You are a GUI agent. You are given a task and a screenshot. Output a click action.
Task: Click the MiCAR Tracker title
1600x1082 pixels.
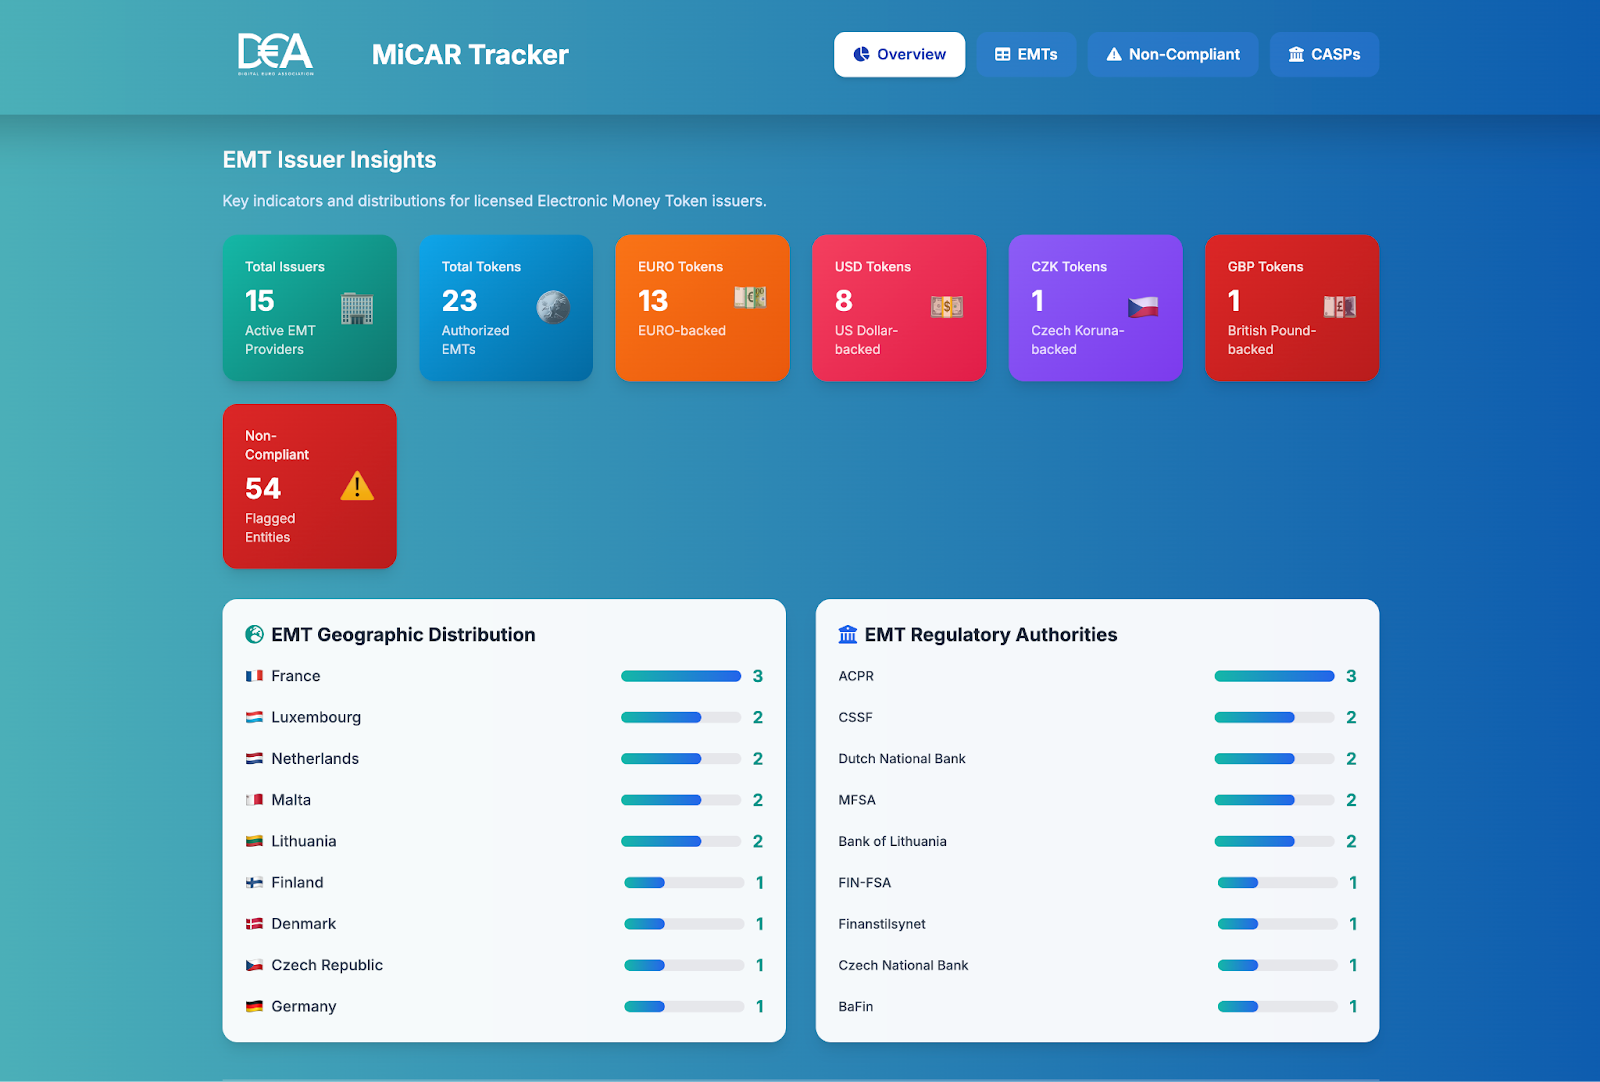pos(470,55)
